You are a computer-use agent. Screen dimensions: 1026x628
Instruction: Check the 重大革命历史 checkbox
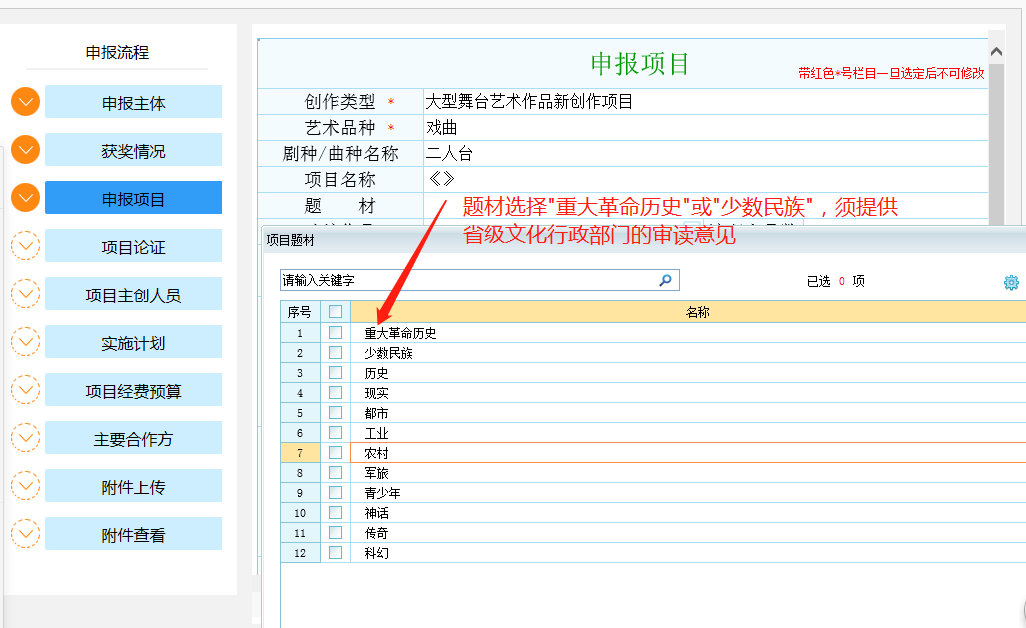(x=336, y=333)
